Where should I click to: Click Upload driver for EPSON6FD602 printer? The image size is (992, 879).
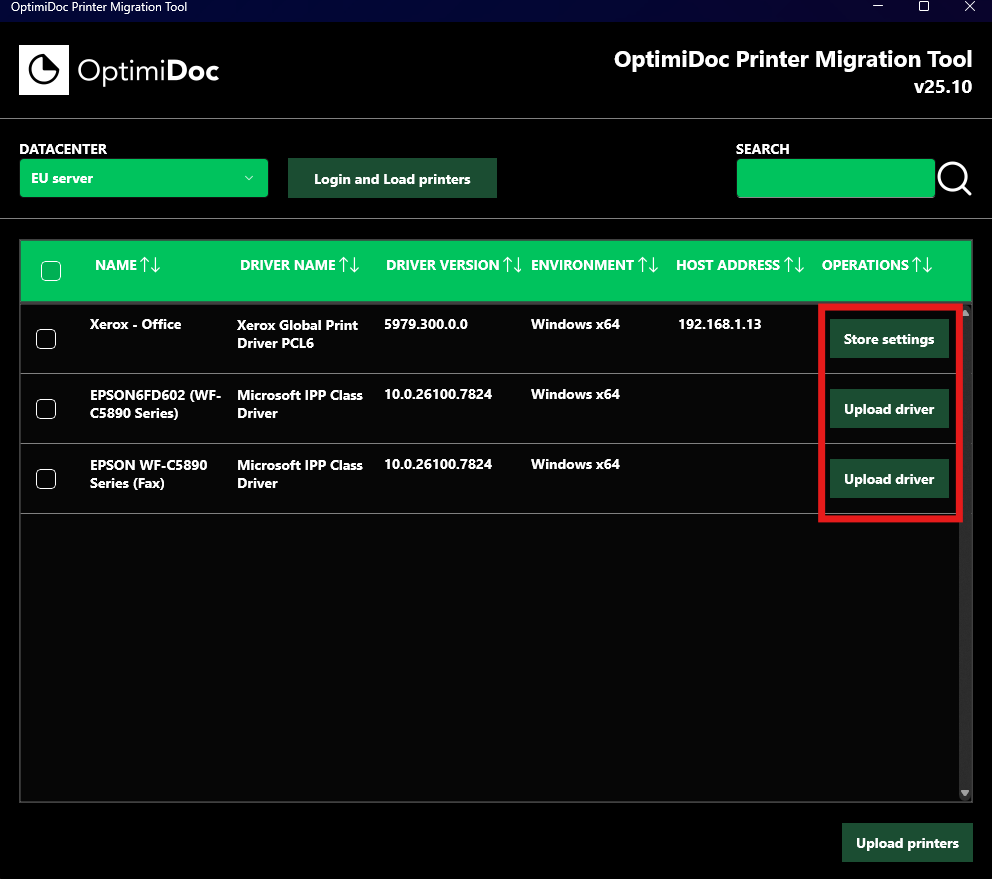coord(889,409)
